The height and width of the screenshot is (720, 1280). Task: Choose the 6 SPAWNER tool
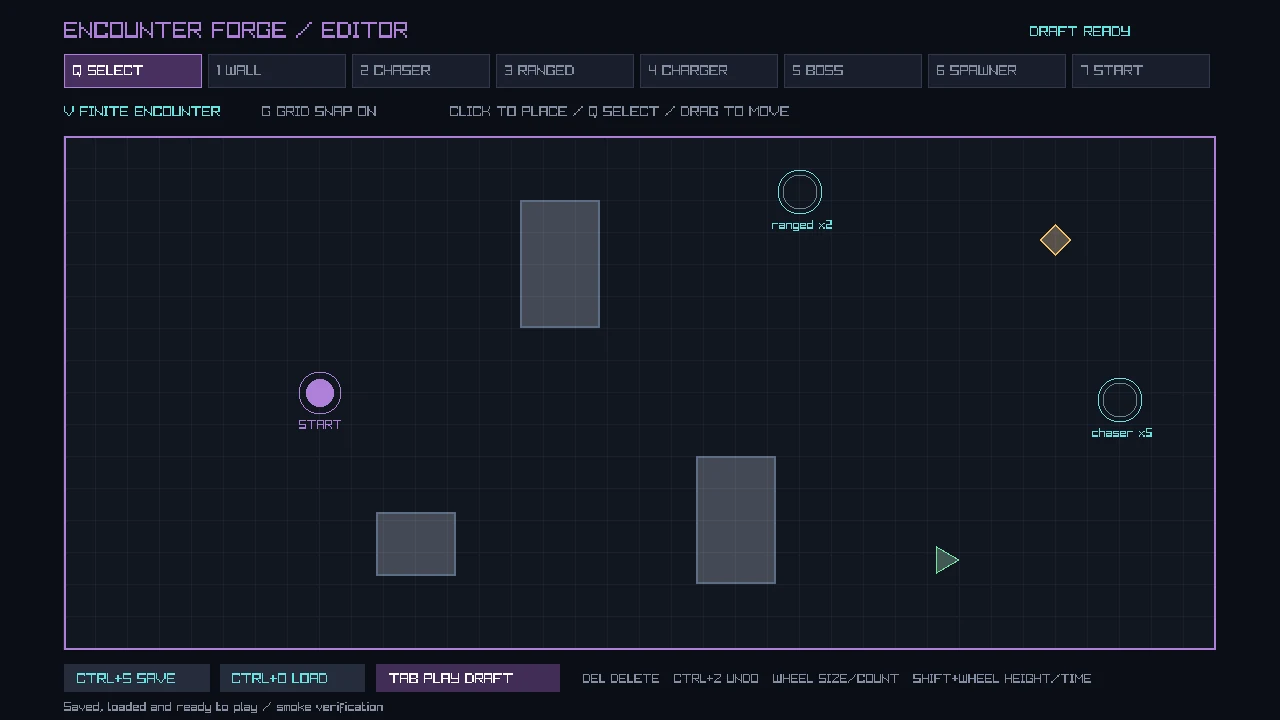pyautogui.click(x=997, y=71)
